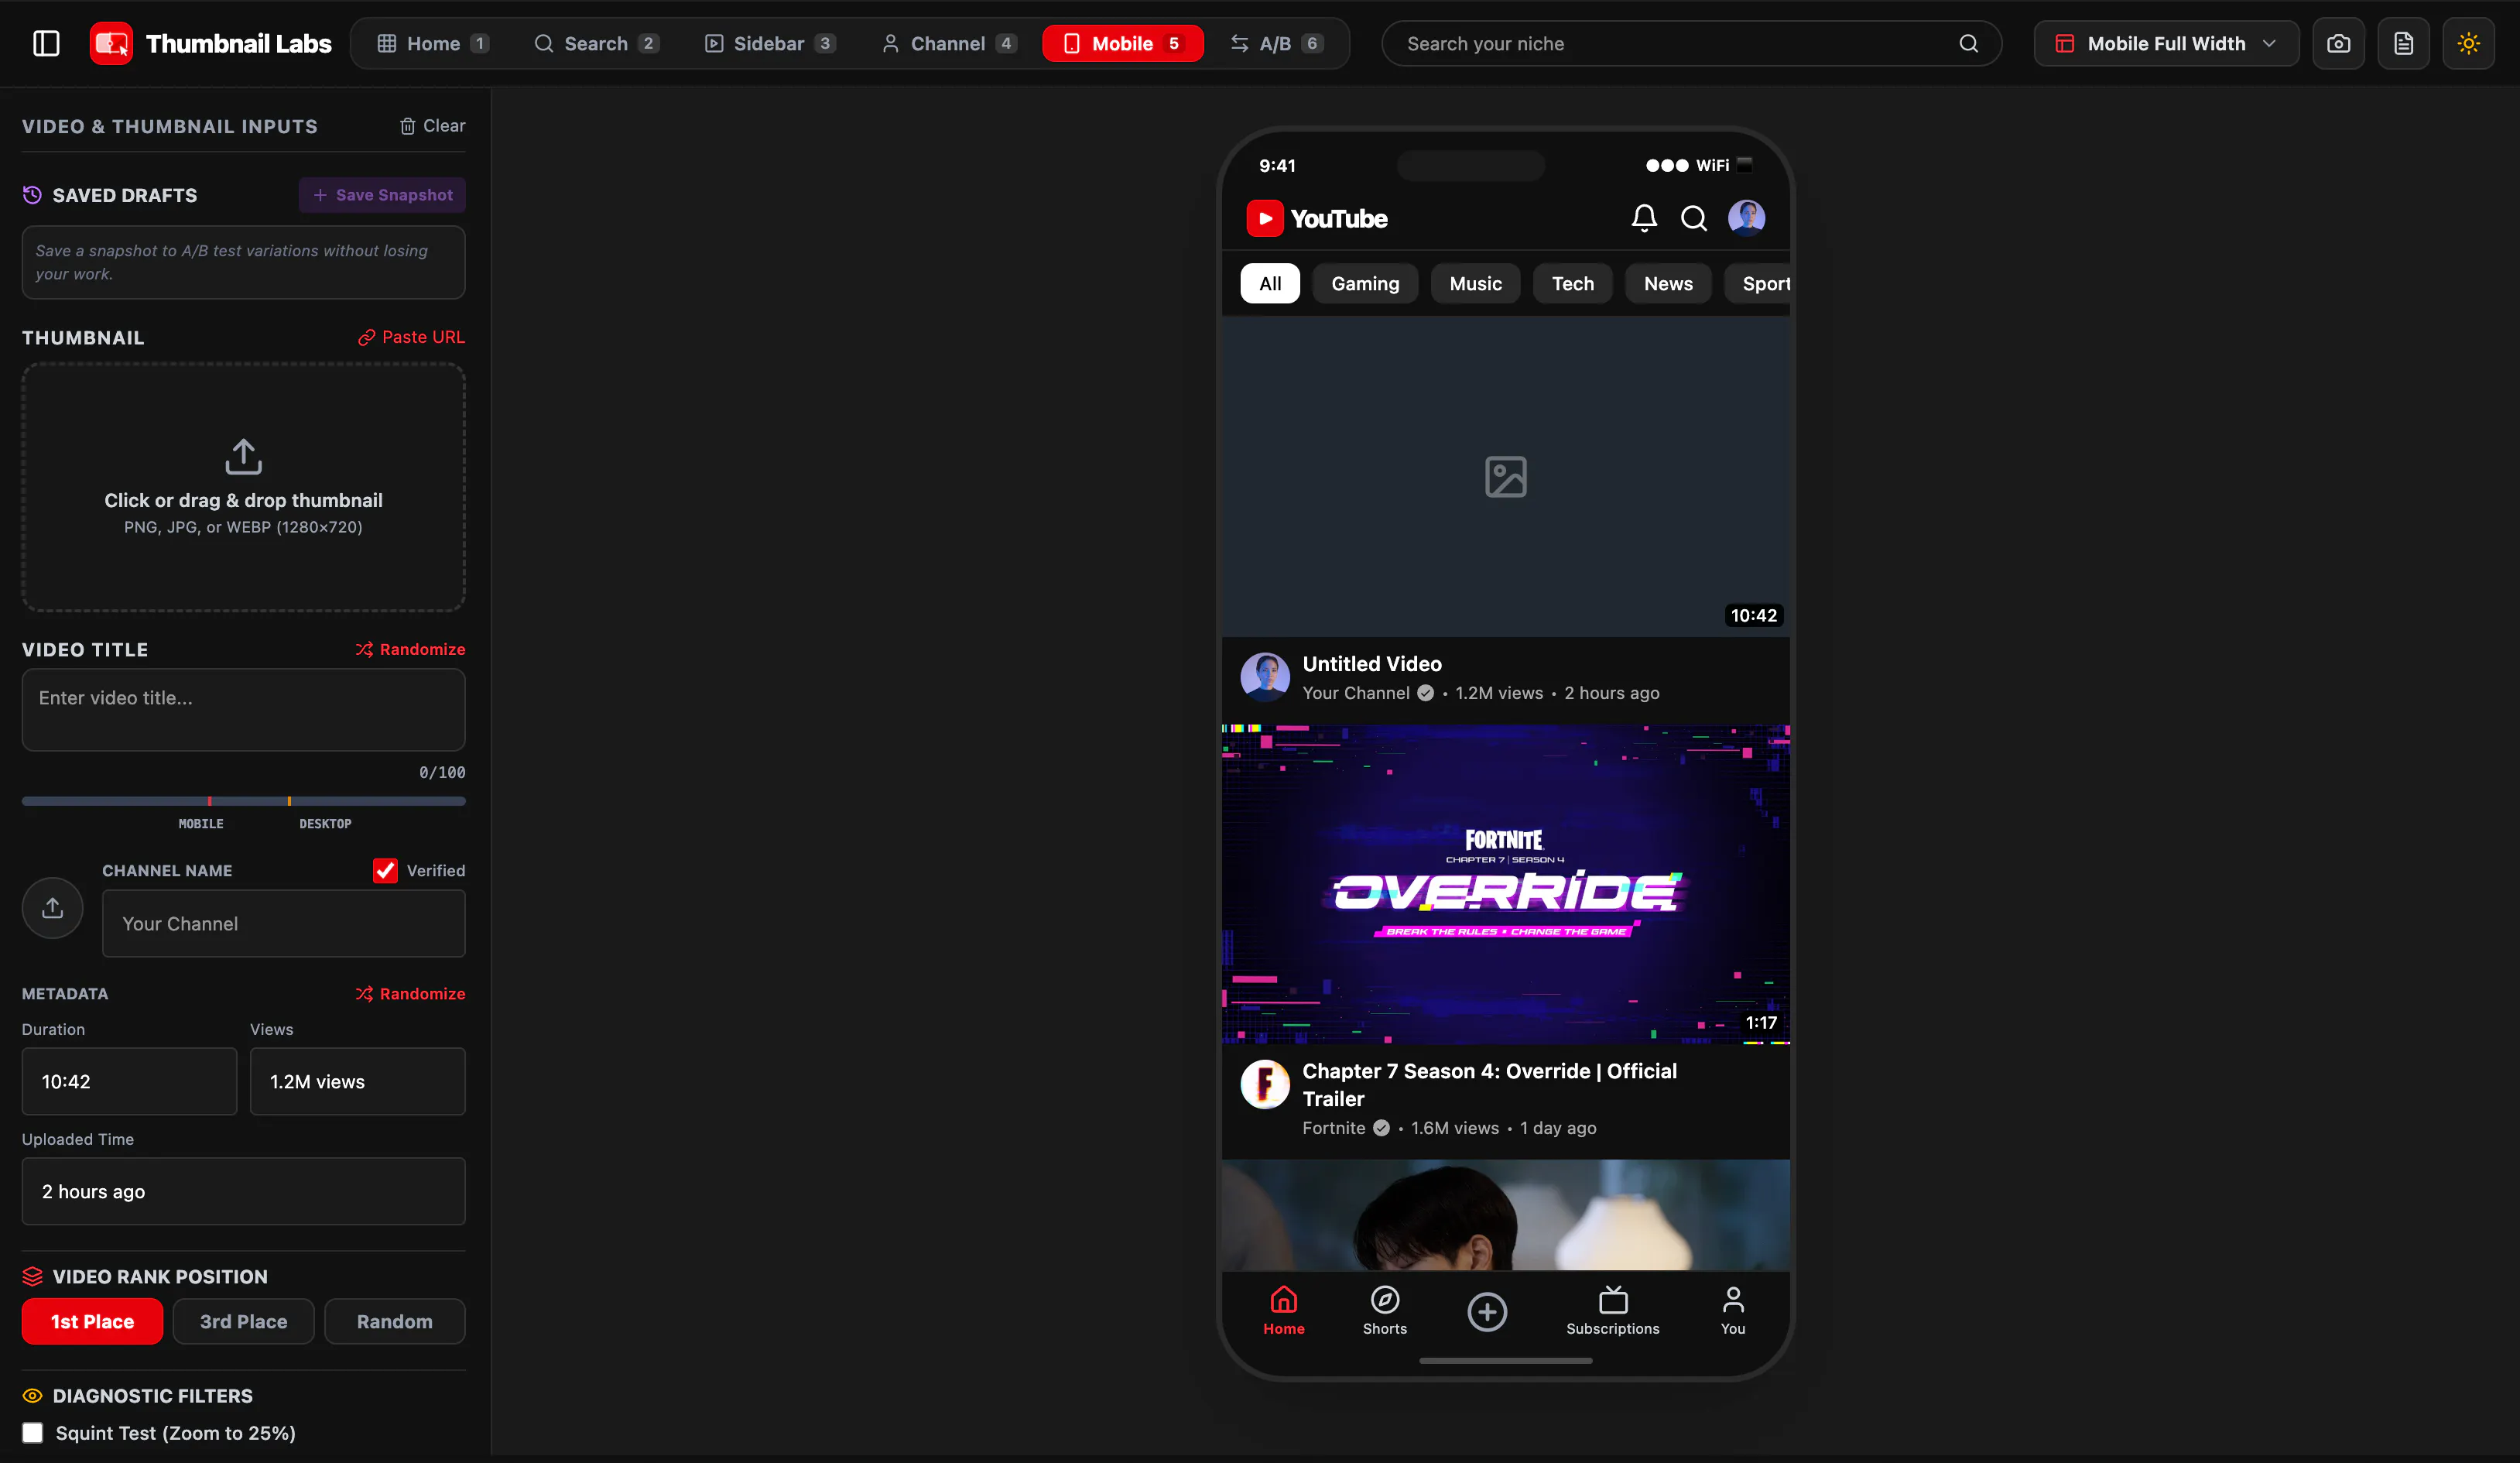The image size is (2520, 1463).
Task: Click the notifications bell in phone preview
Action: [1644, 218]
